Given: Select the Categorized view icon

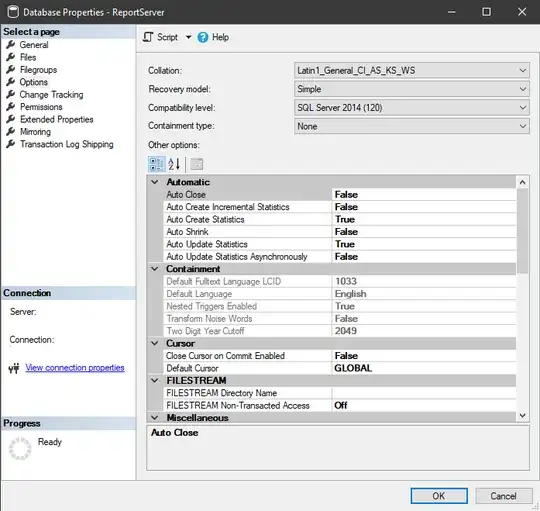Looking at the screenshot, I should pyautogui.click(x=157, y=164).
